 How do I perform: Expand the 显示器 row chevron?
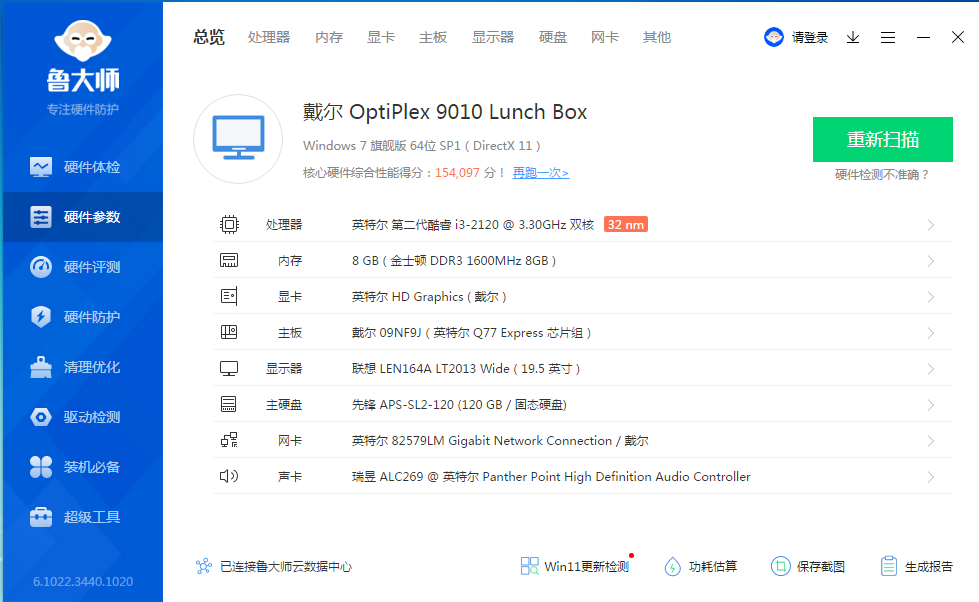click(x=930, y=369)
